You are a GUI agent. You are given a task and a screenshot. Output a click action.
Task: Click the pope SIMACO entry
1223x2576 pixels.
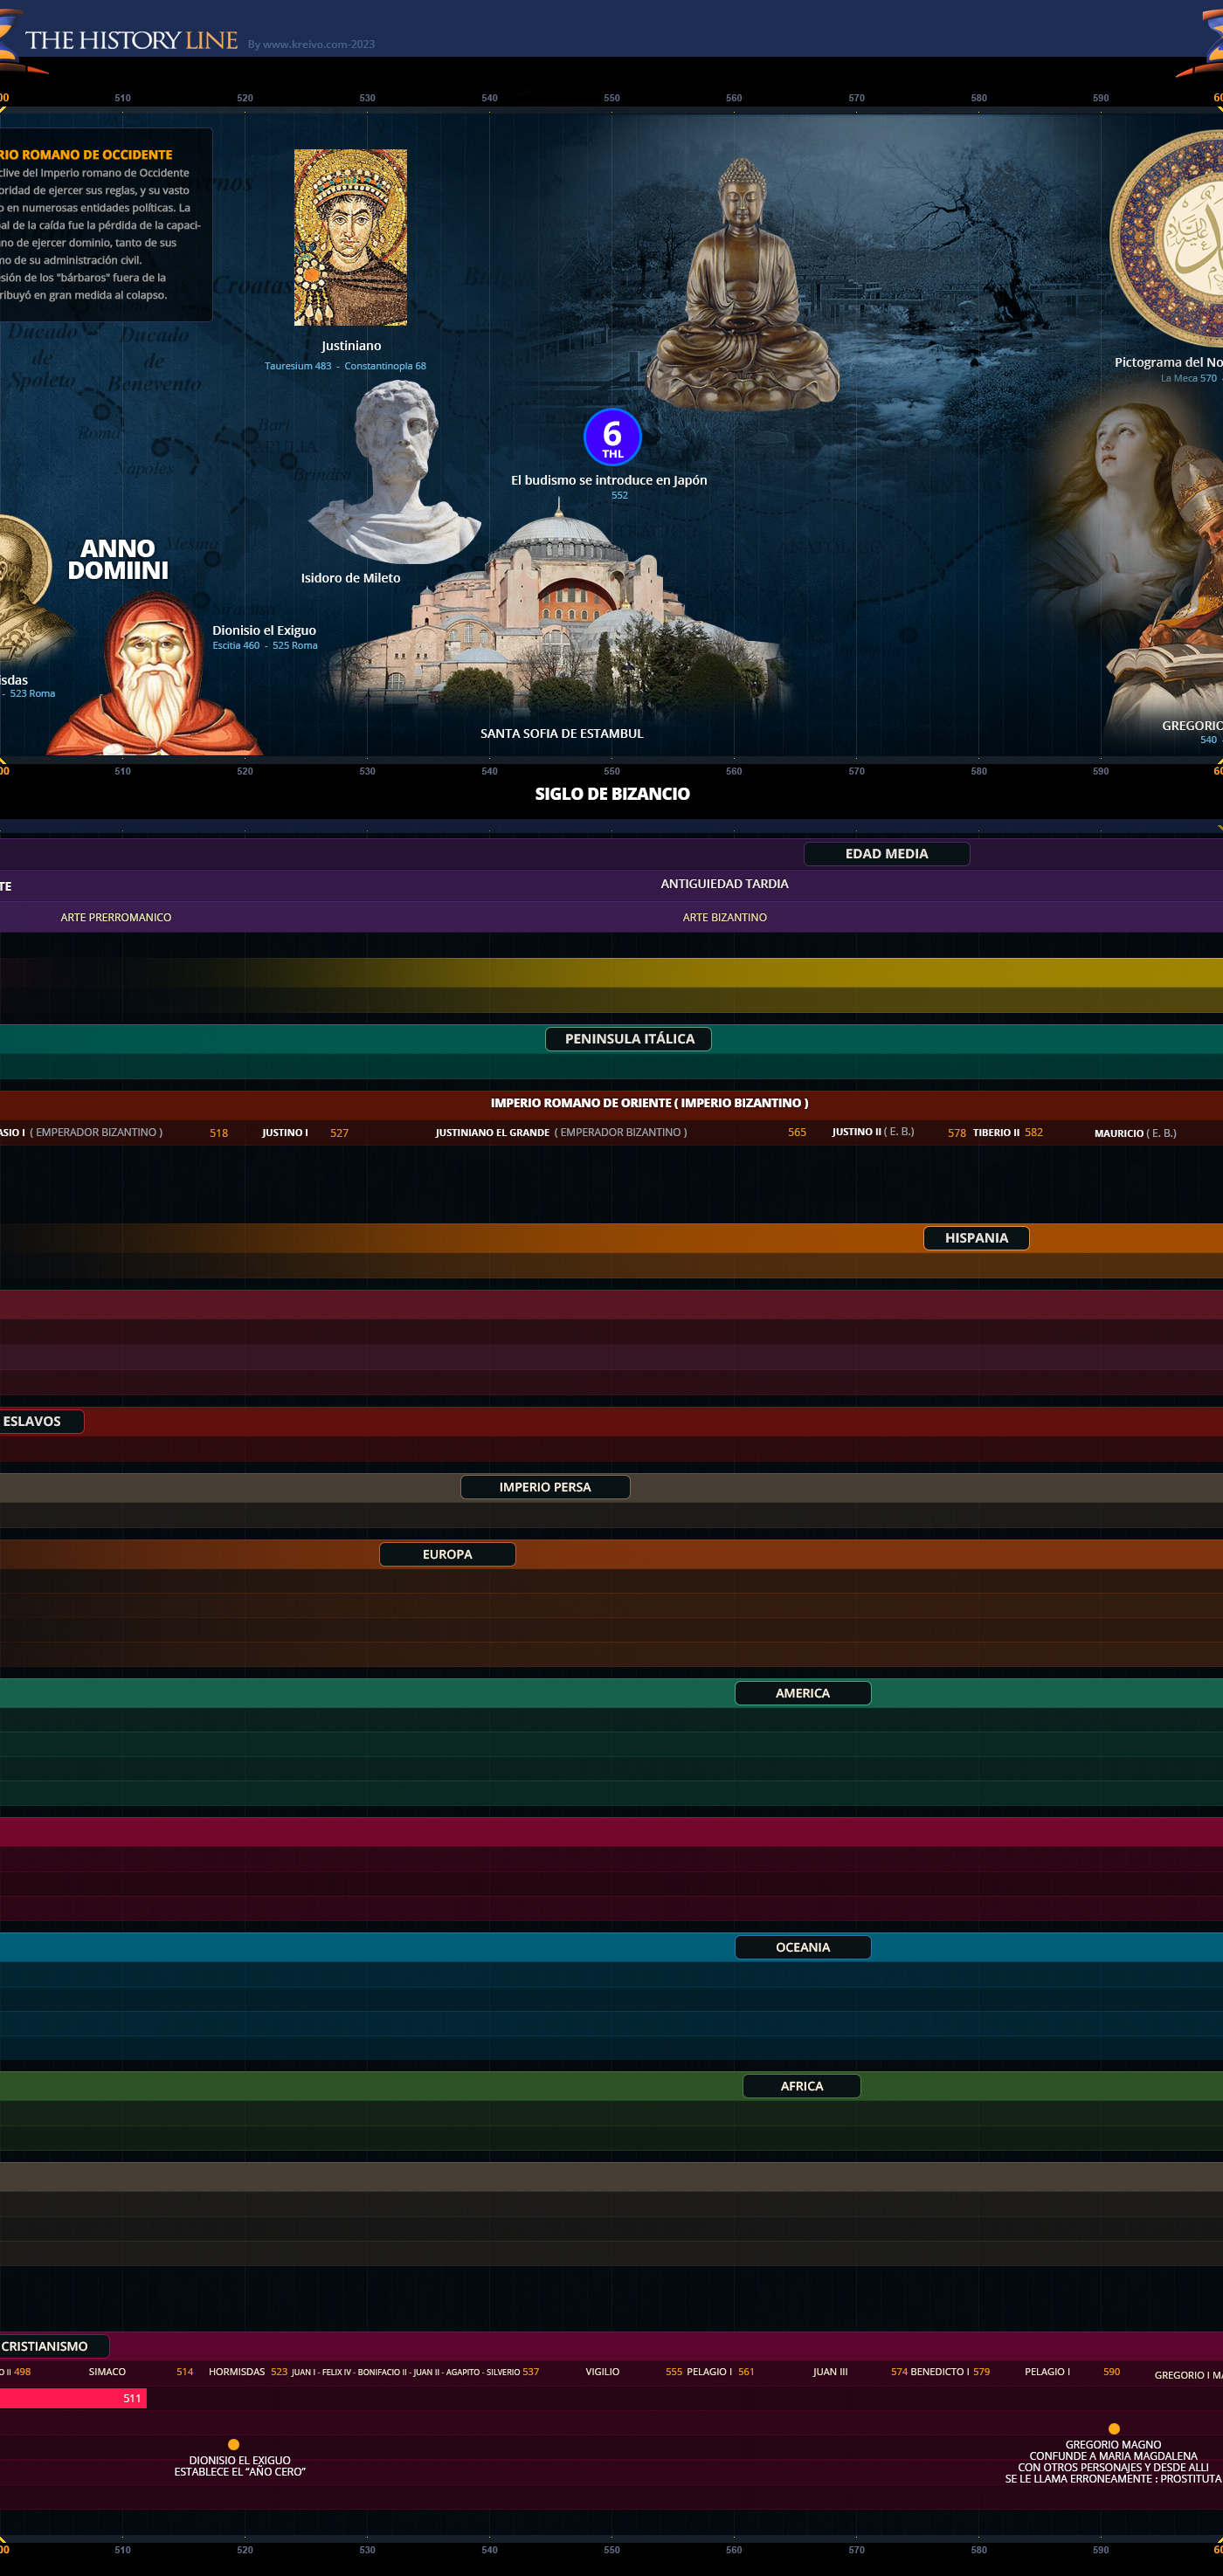(x=107, y=2371)
